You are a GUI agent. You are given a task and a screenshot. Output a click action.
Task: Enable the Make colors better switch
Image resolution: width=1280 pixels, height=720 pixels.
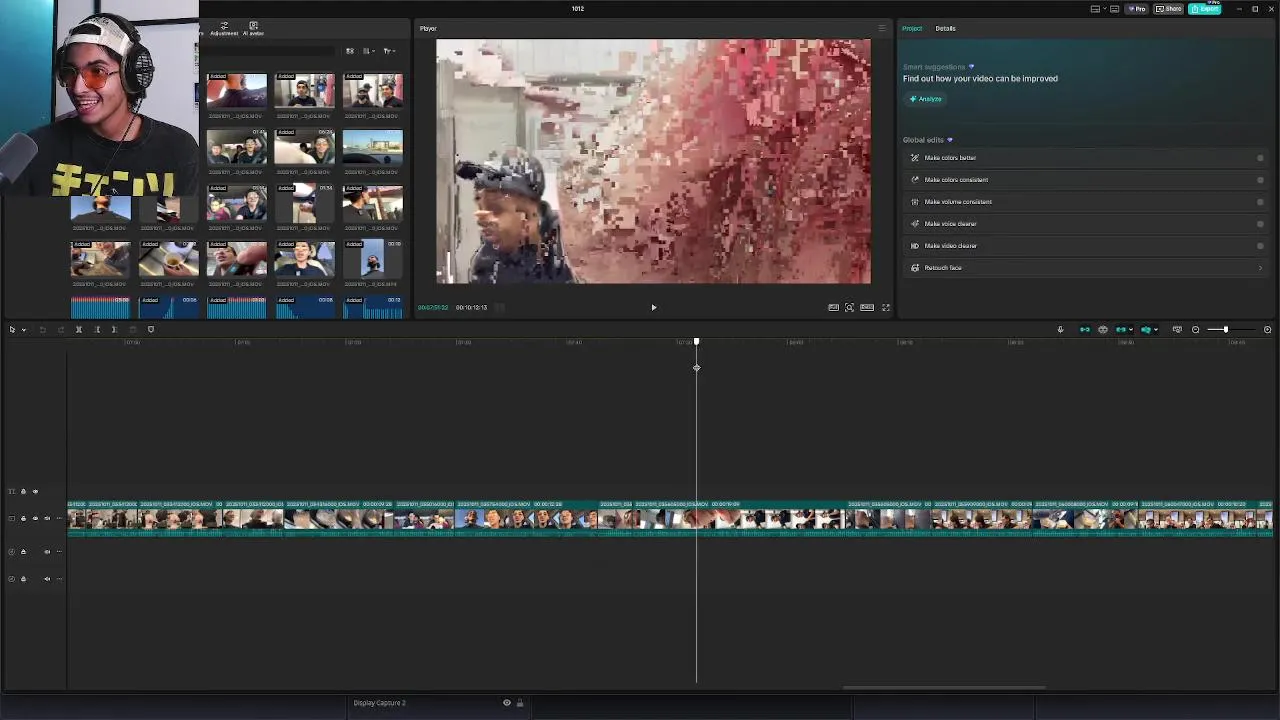click(1260, 158)
